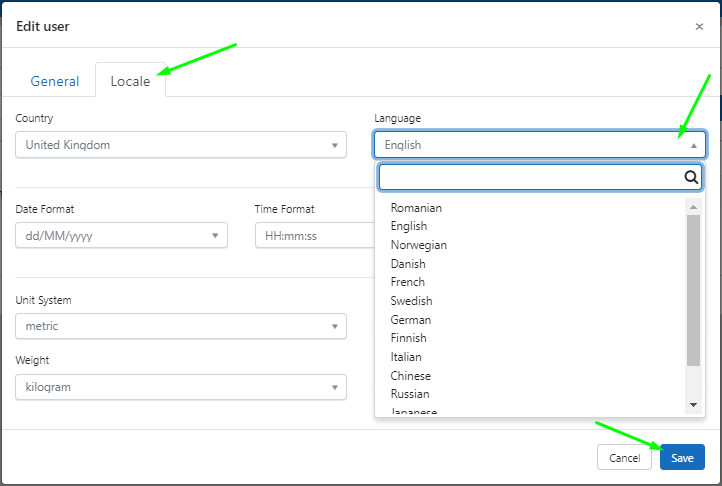Pick German in the language list
Screen dimensions: 722x486
[x=411, y=320]
